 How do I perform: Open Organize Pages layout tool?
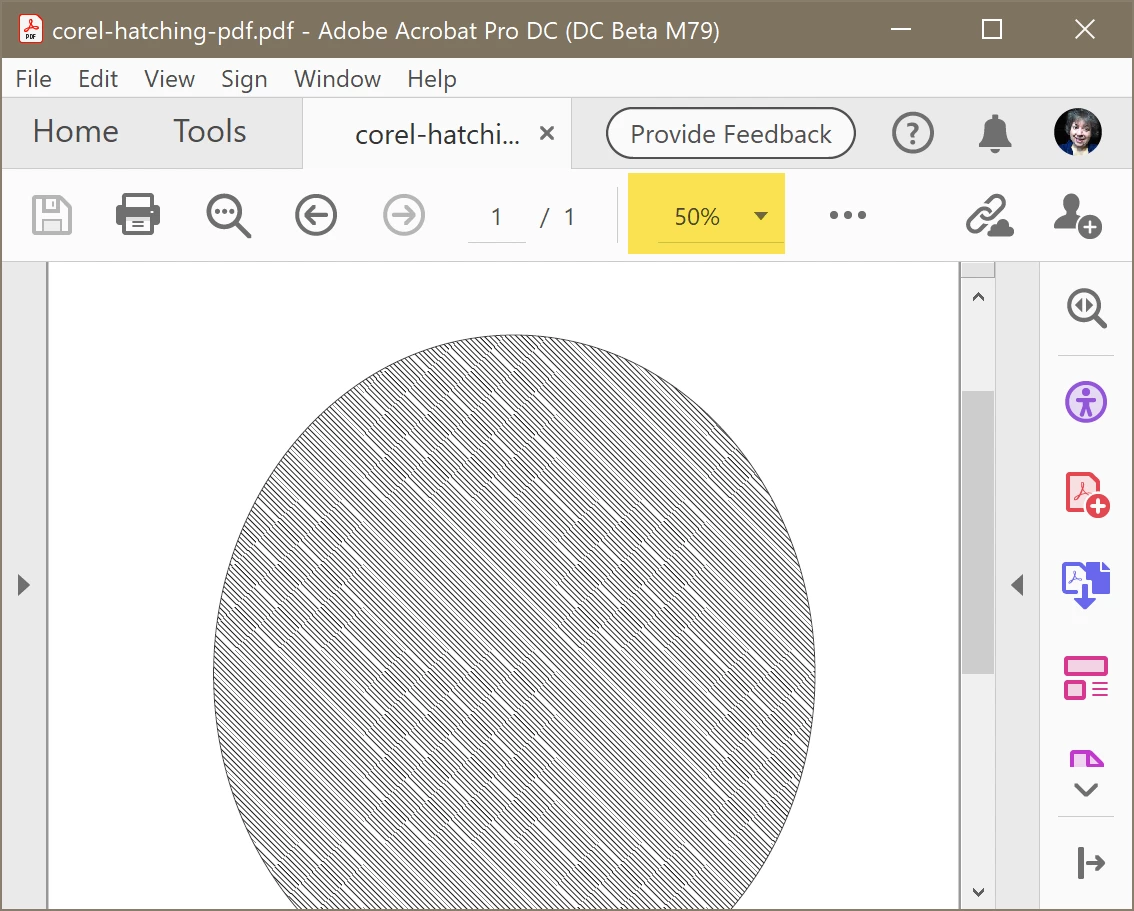pyautogui.click(x=1086, y=677)
